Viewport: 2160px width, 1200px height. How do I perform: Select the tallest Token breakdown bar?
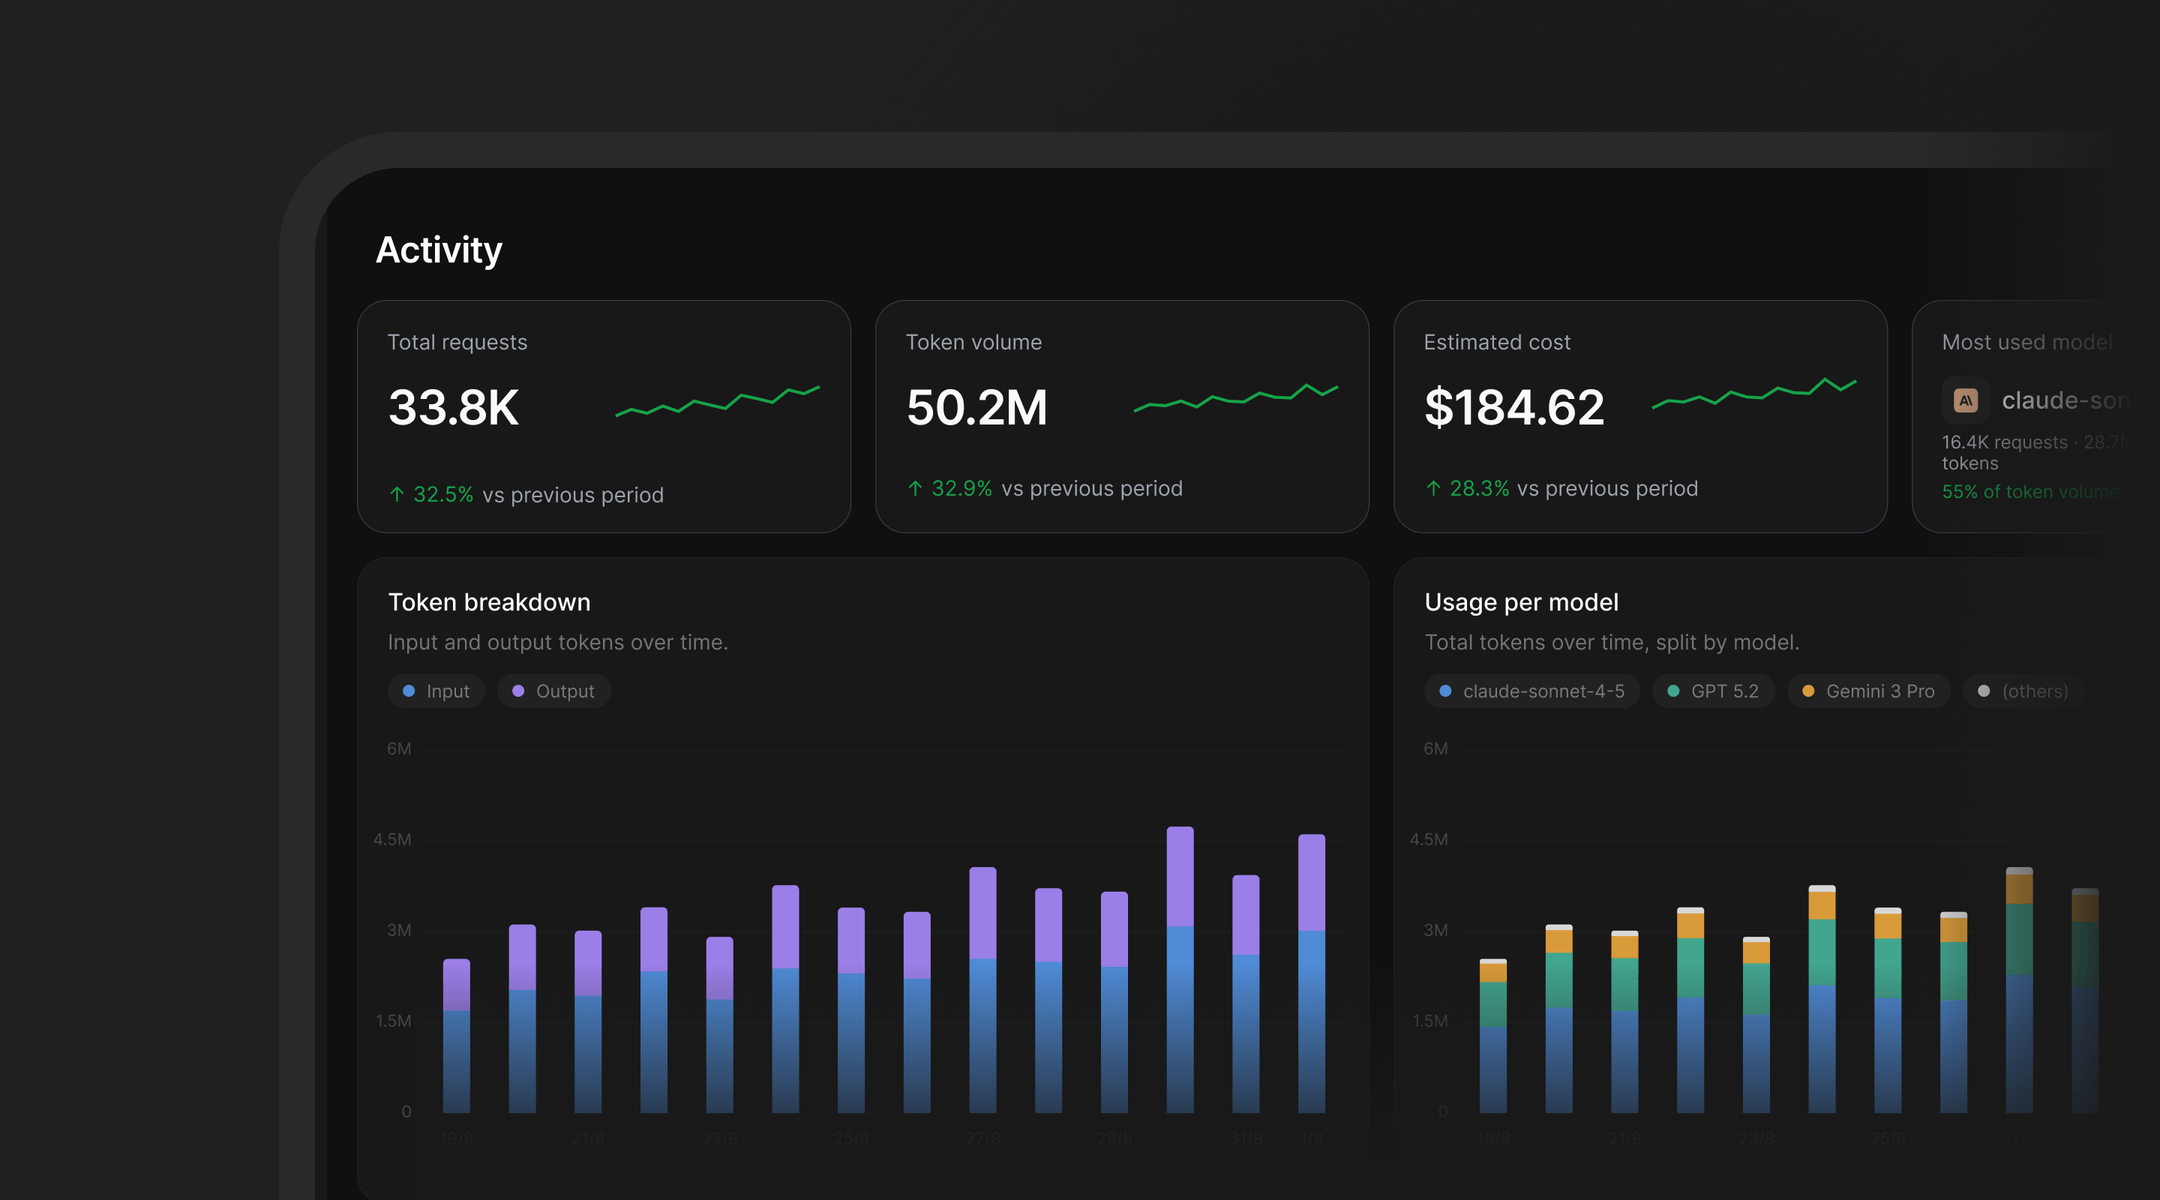pos(1180,970)
